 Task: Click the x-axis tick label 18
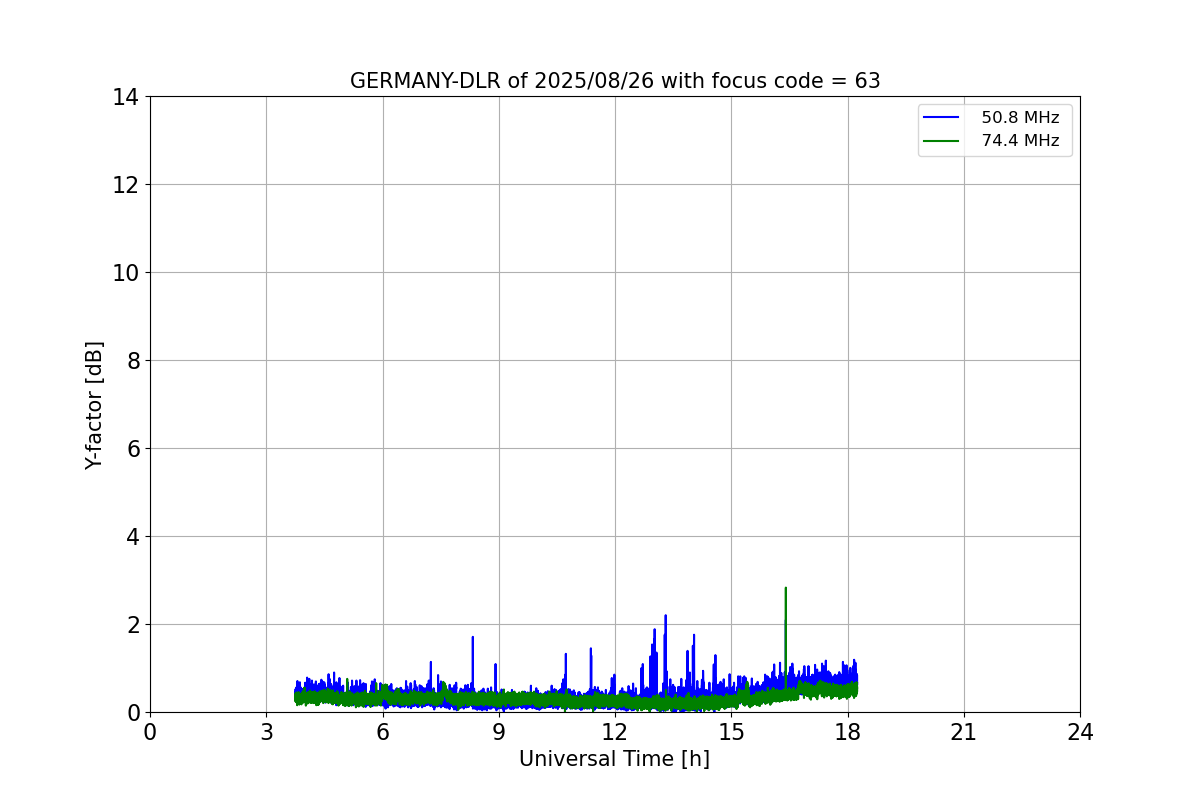[848, 732]
